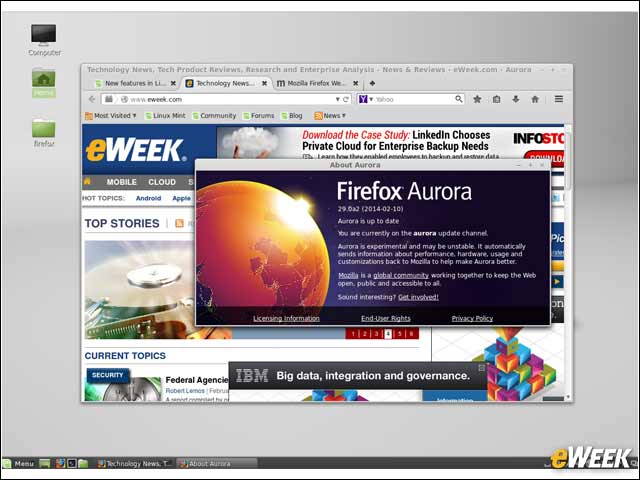The width and height of the screenshot is (640, 480).
Task: Jump to top story slide 2
Action: [364, 334]
